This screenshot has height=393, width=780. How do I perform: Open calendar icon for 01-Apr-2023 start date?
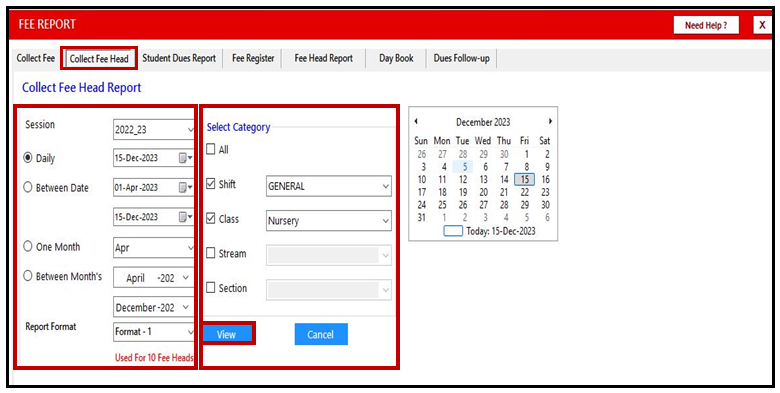point(185,188)
